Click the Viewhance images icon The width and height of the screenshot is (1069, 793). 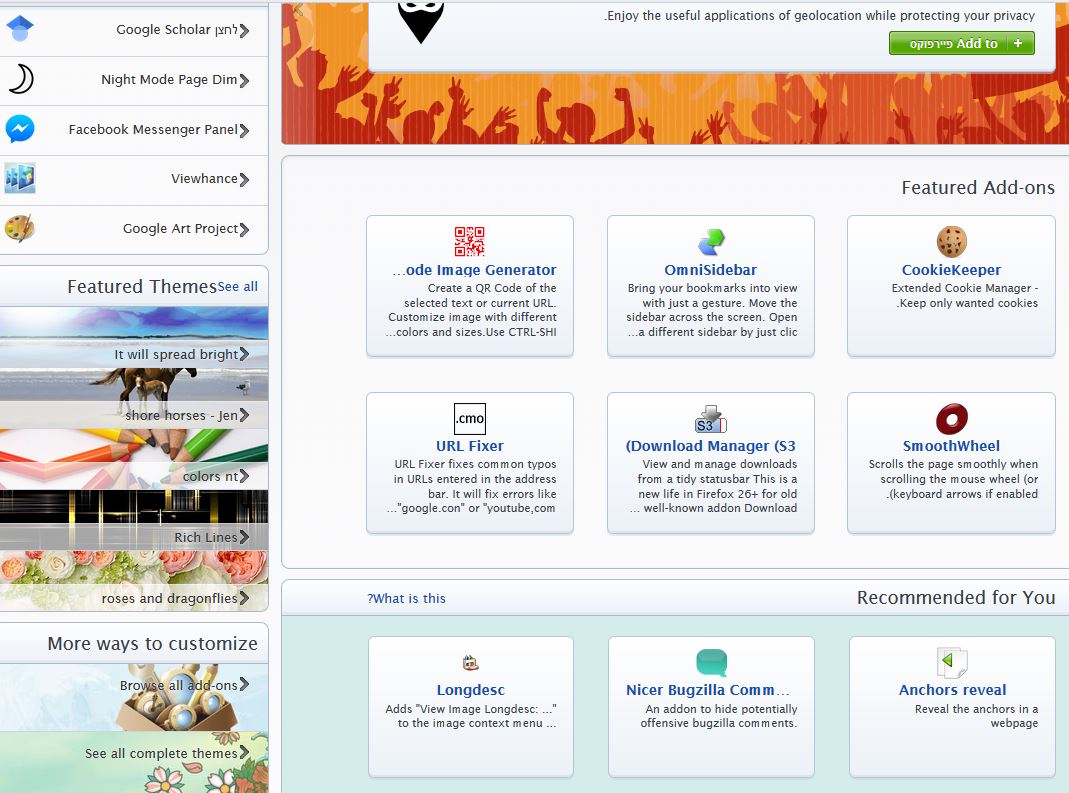[20, 178]
